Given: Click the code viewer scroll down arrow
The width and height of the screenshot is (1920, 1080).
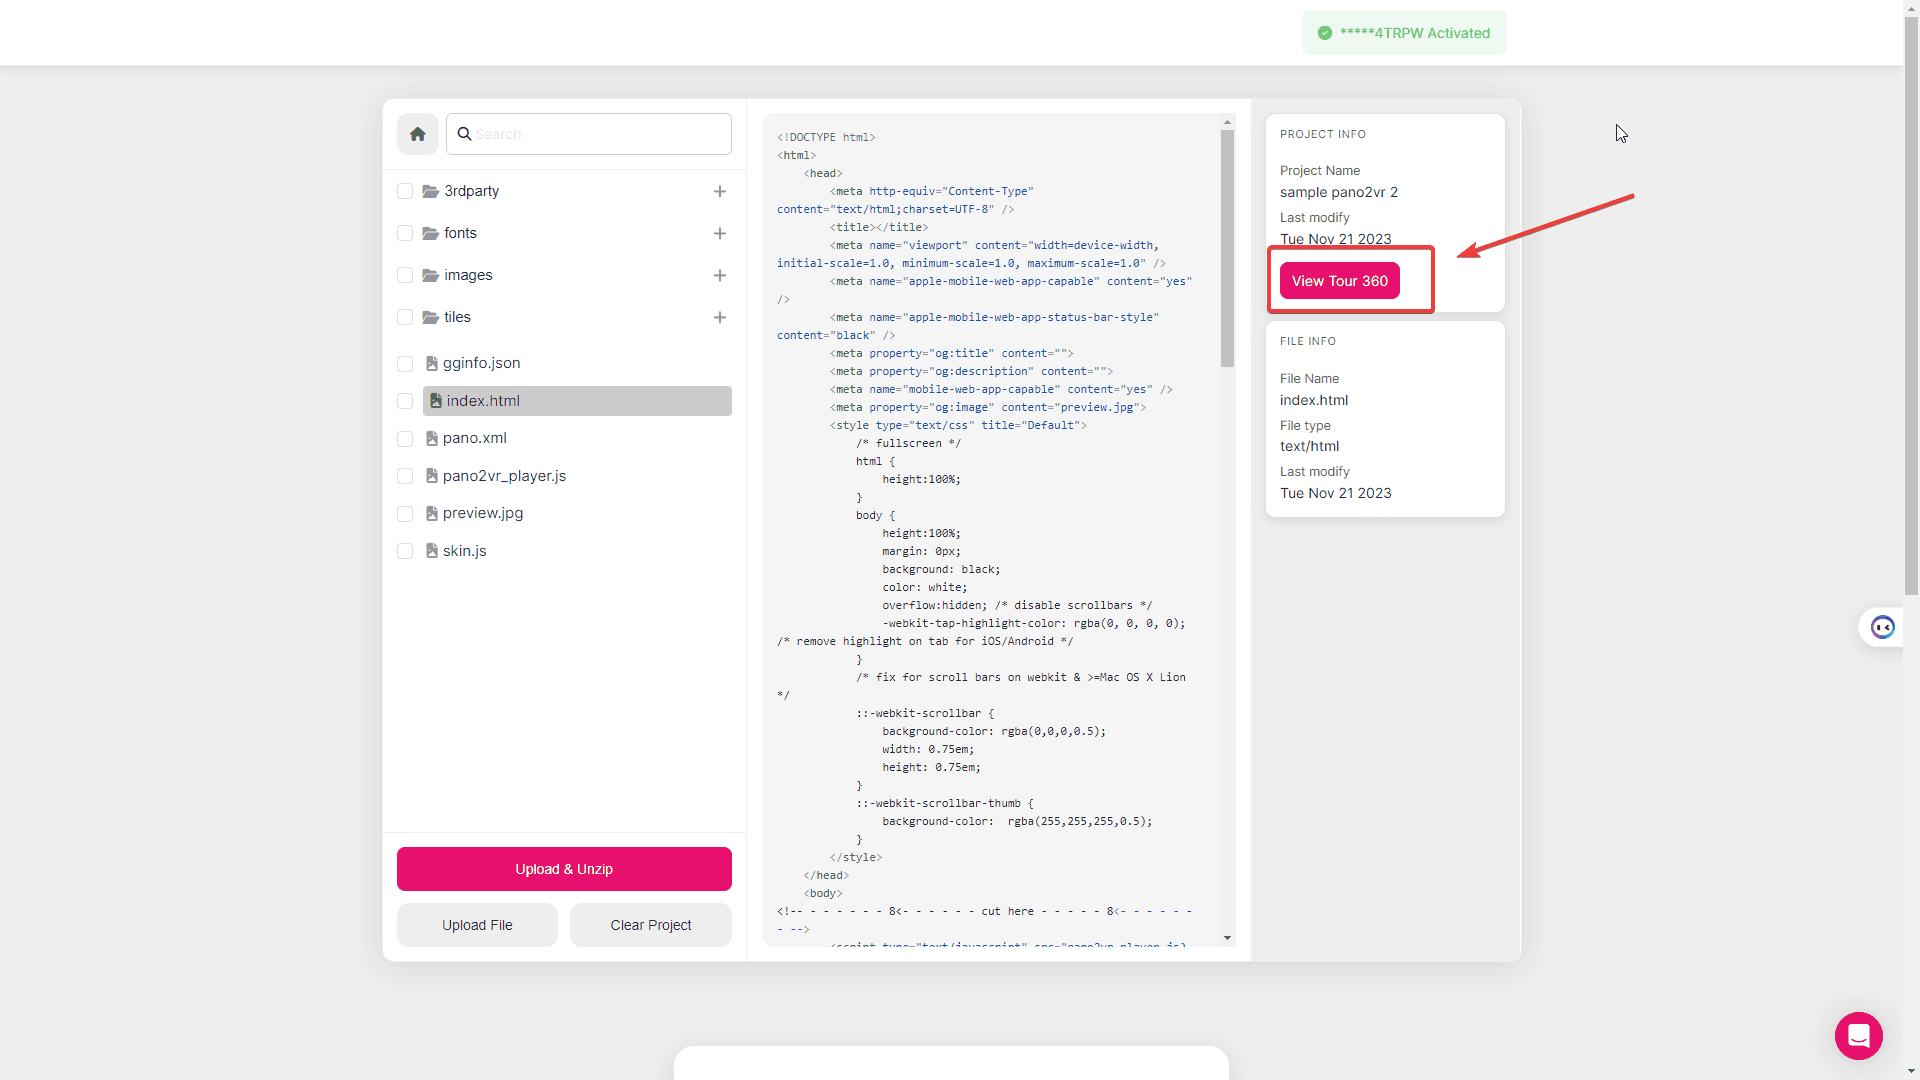Looking at the screenshot, I should tap(1227, 938).
